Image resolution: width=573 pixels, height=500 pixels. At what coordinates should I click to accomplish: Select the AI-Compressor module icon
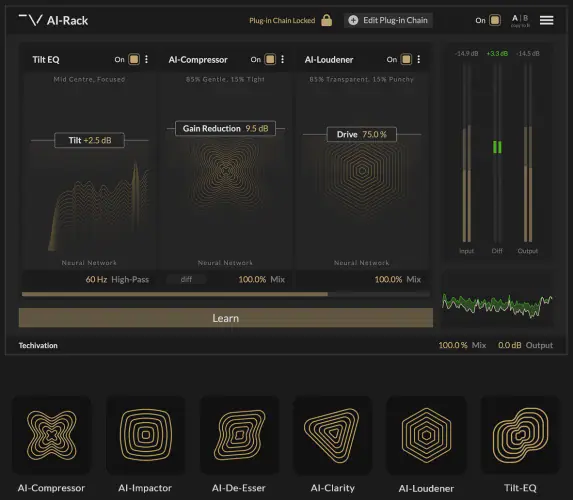[52, 435]
